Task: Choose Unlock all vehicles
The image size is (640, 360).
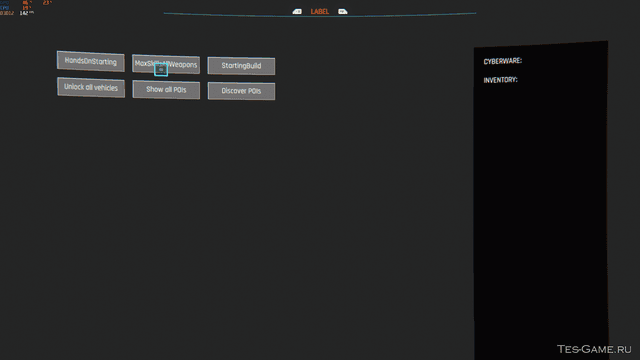Action: (91, 87)
